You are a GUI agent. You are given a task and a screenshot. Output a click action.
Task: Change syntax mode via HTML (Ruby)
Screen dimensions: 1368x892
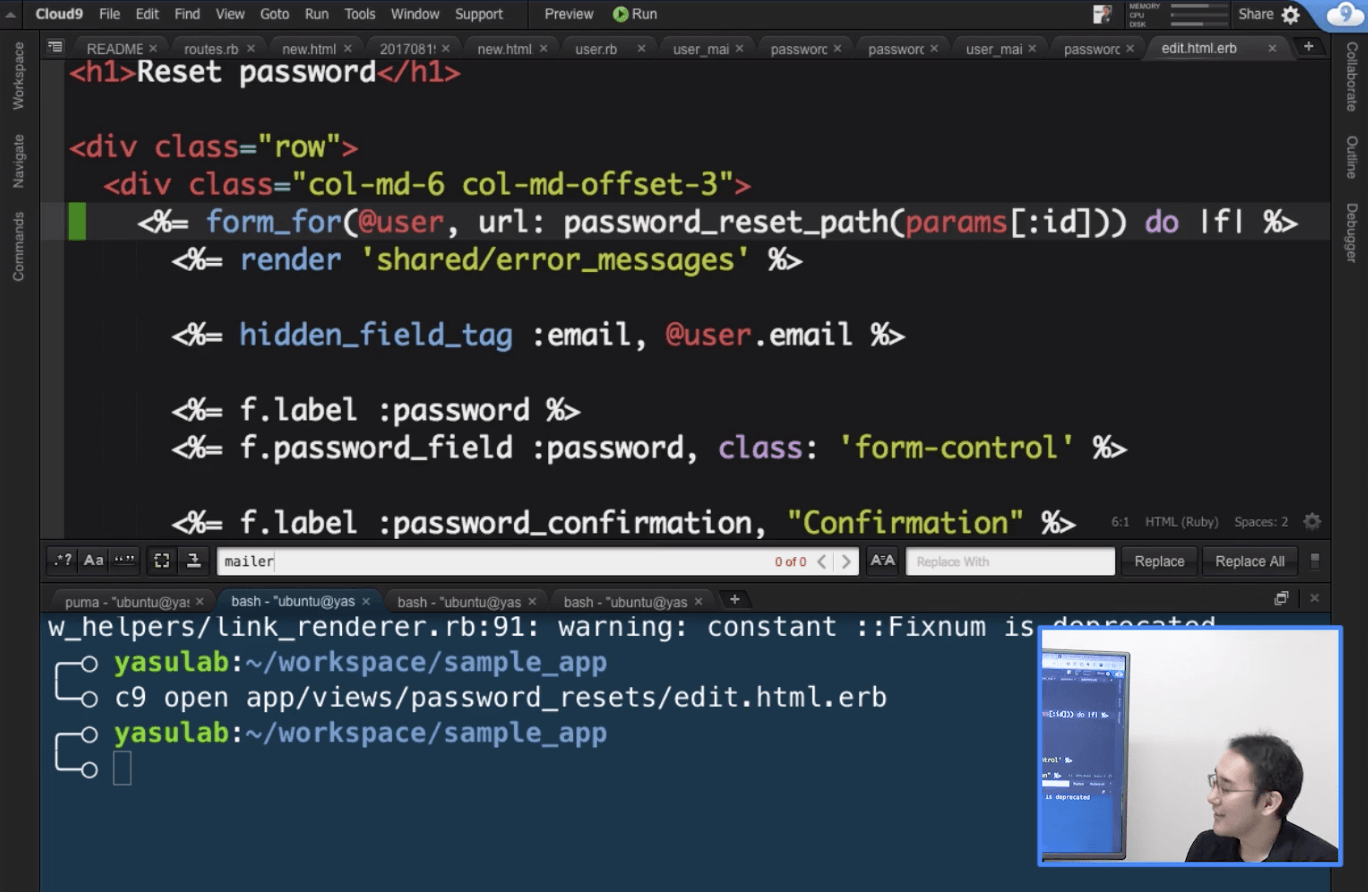(x=1181, y=522)
